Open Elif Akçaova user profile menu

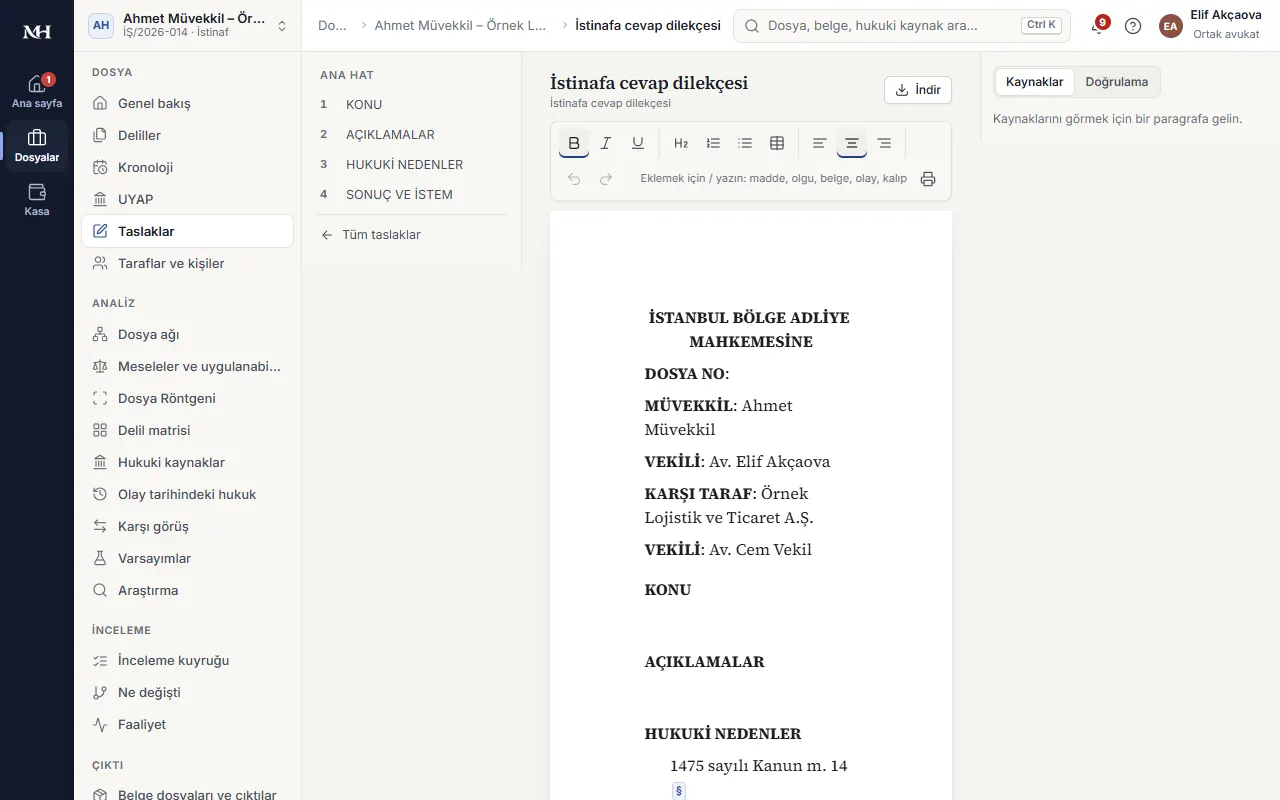tap(1210, 26)
